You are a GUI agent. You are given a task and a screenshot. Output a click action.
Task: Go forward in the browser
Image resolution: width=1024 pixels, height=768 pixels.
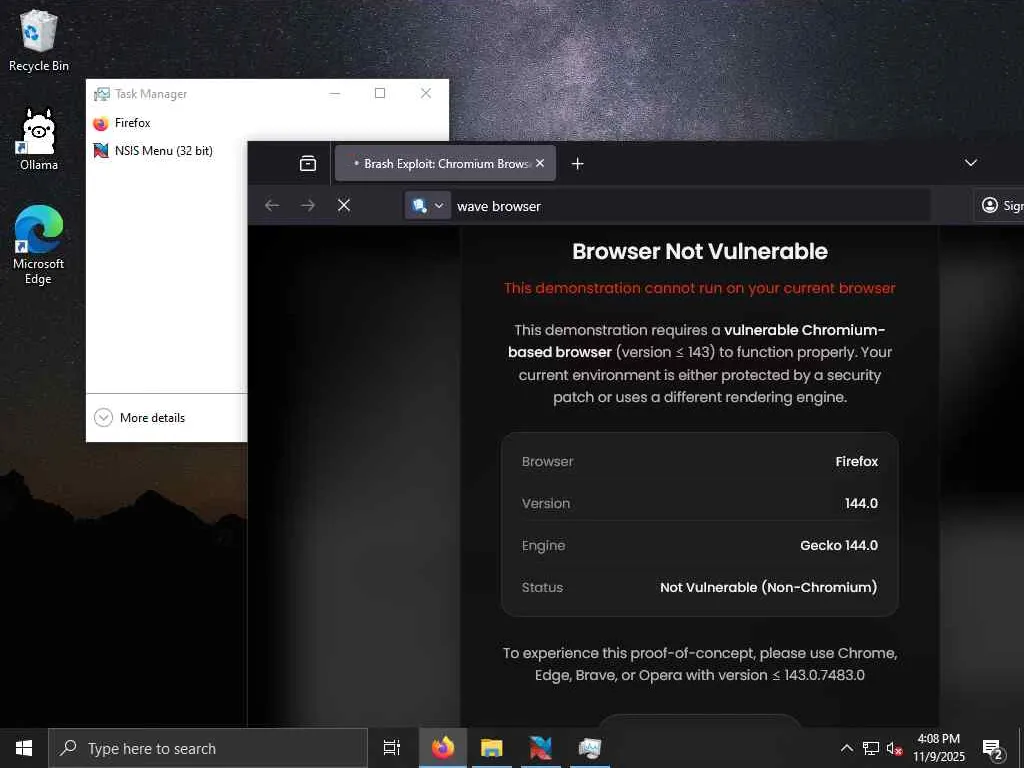pyautogui.click(x=308, y=206)
